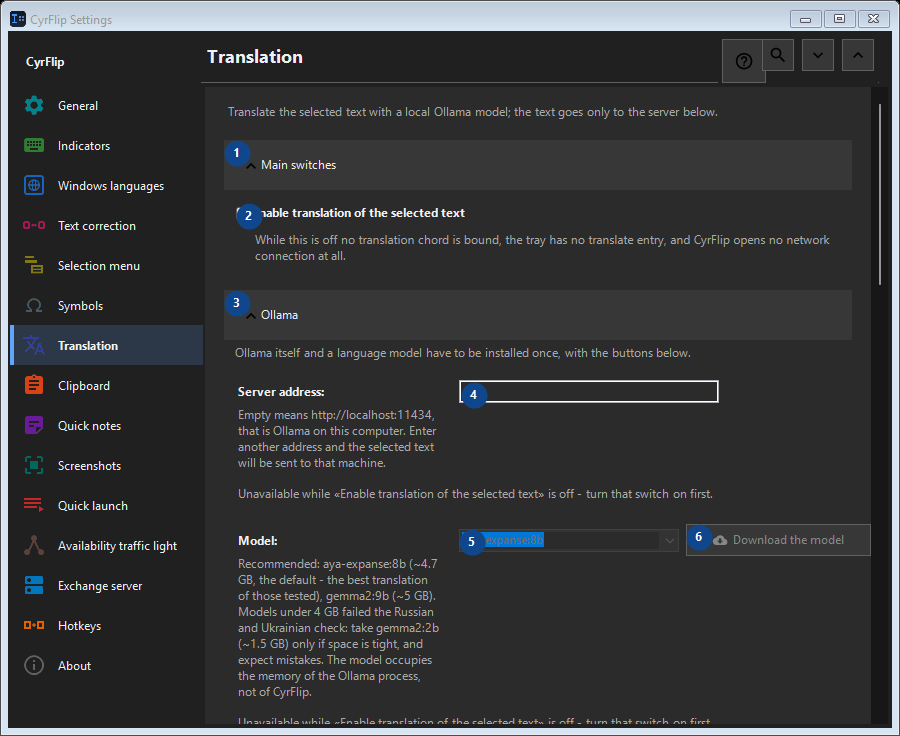Go to the Hotkeys page
This screenshot has height=736, width=900.
tap(106, 625)
